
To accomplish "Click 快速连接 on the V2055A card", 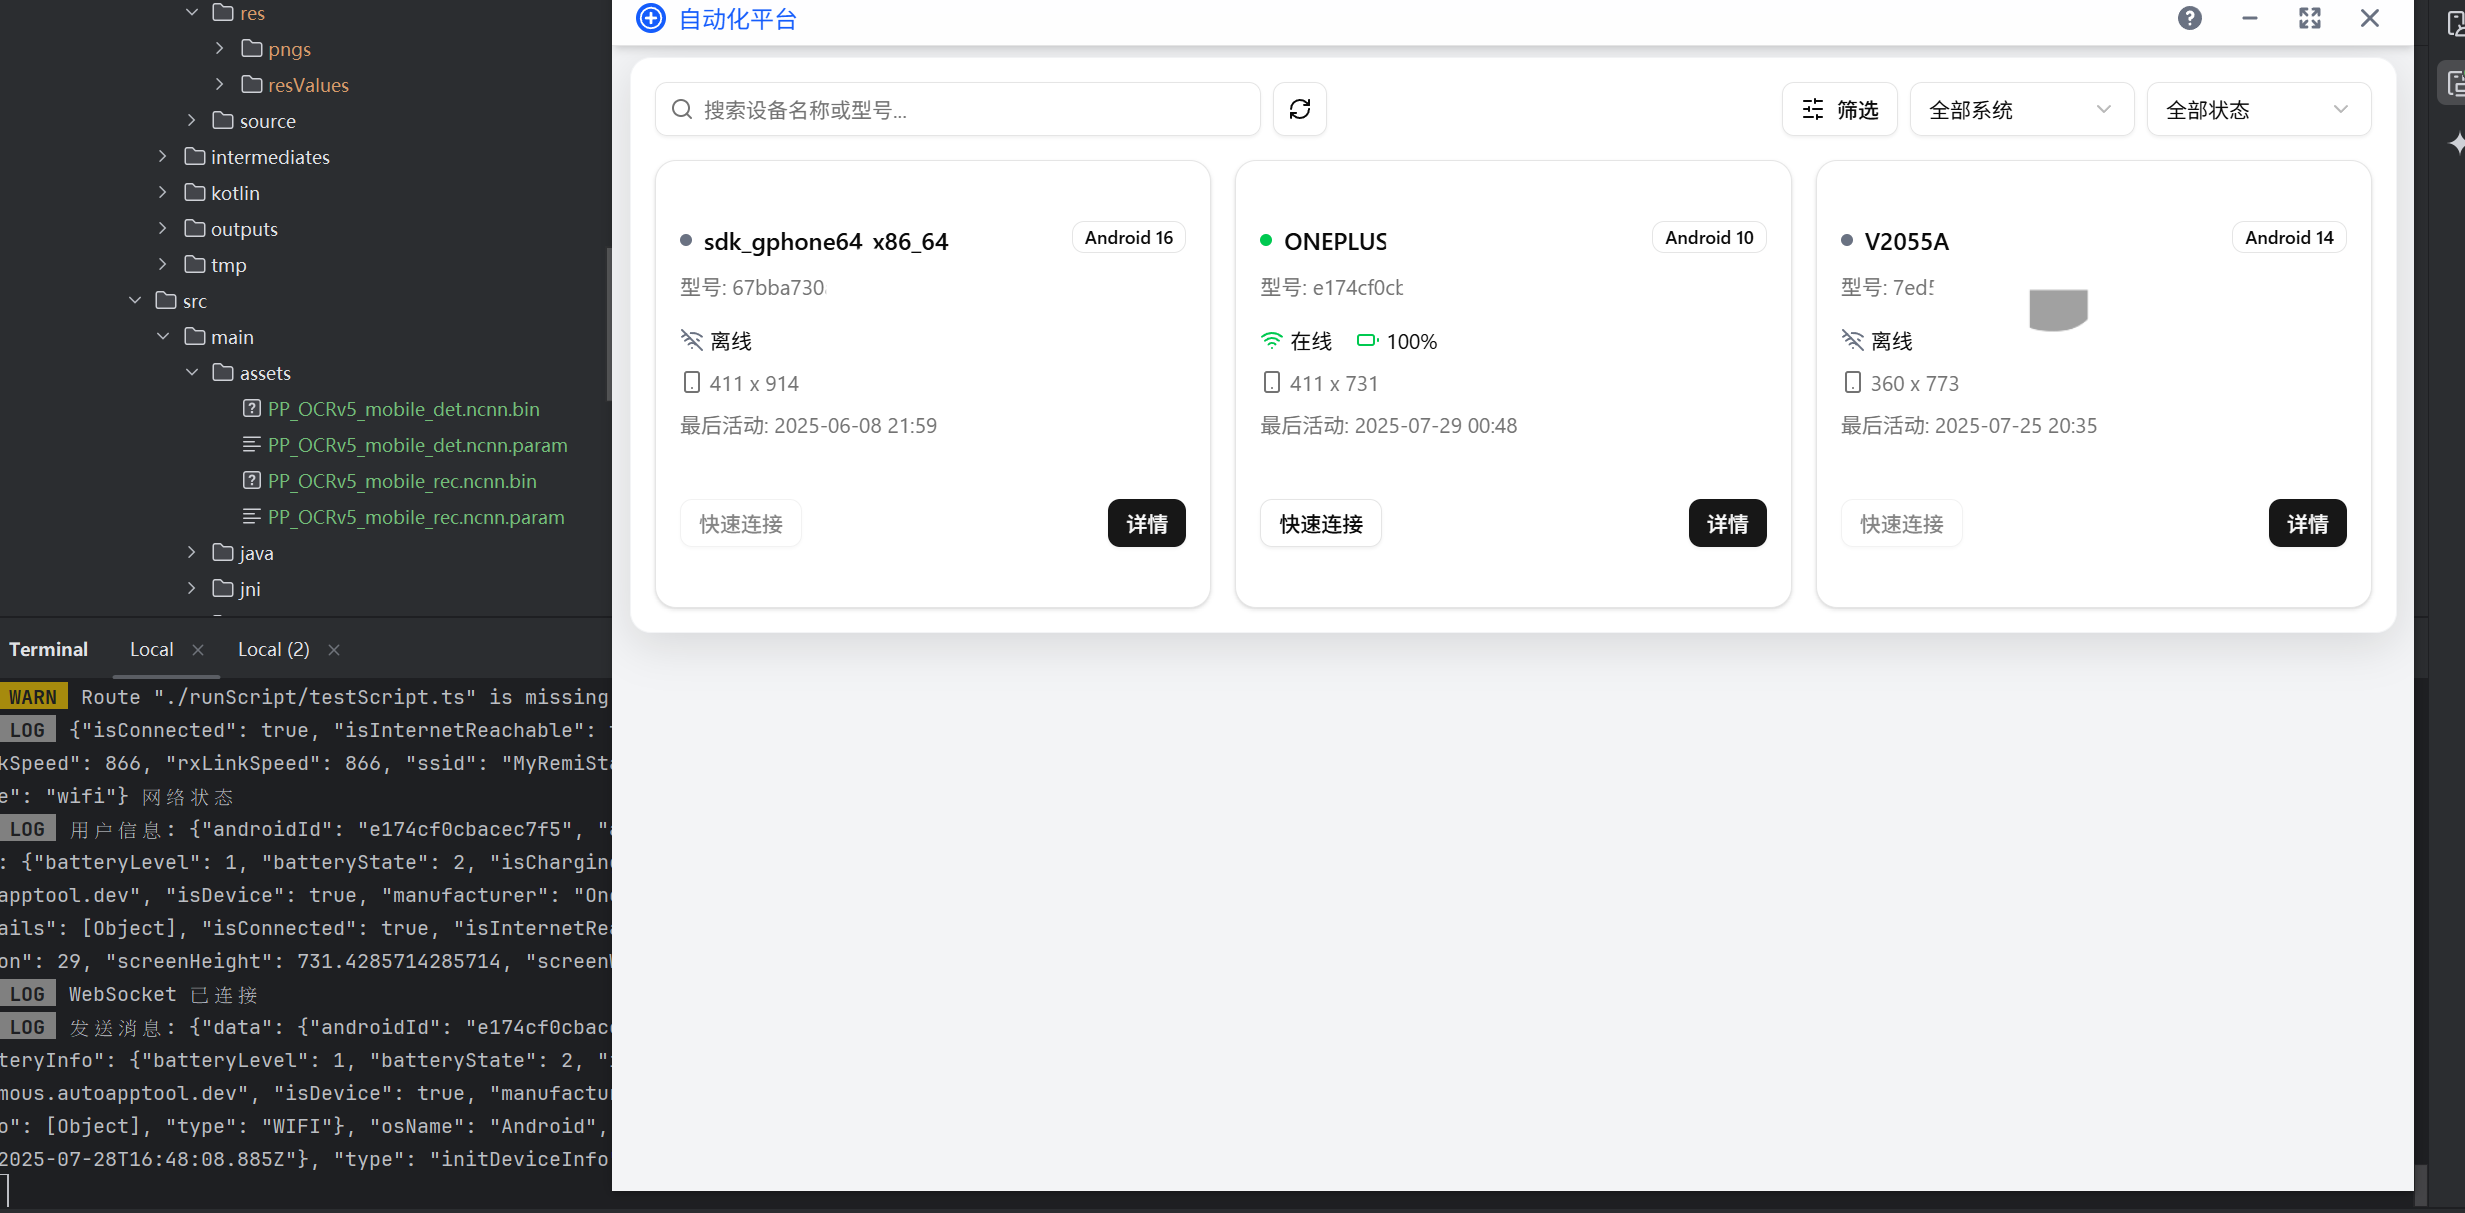I will [1901, 523].
